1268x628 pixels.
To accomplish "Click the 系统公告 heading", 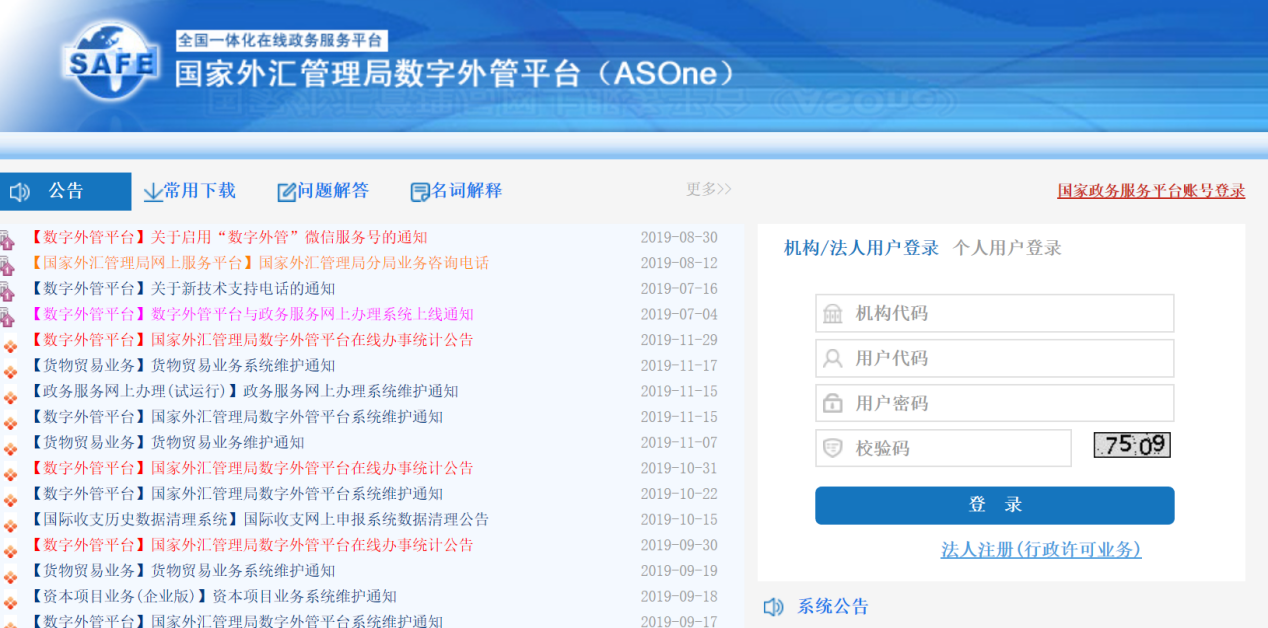I will point(833,607).
